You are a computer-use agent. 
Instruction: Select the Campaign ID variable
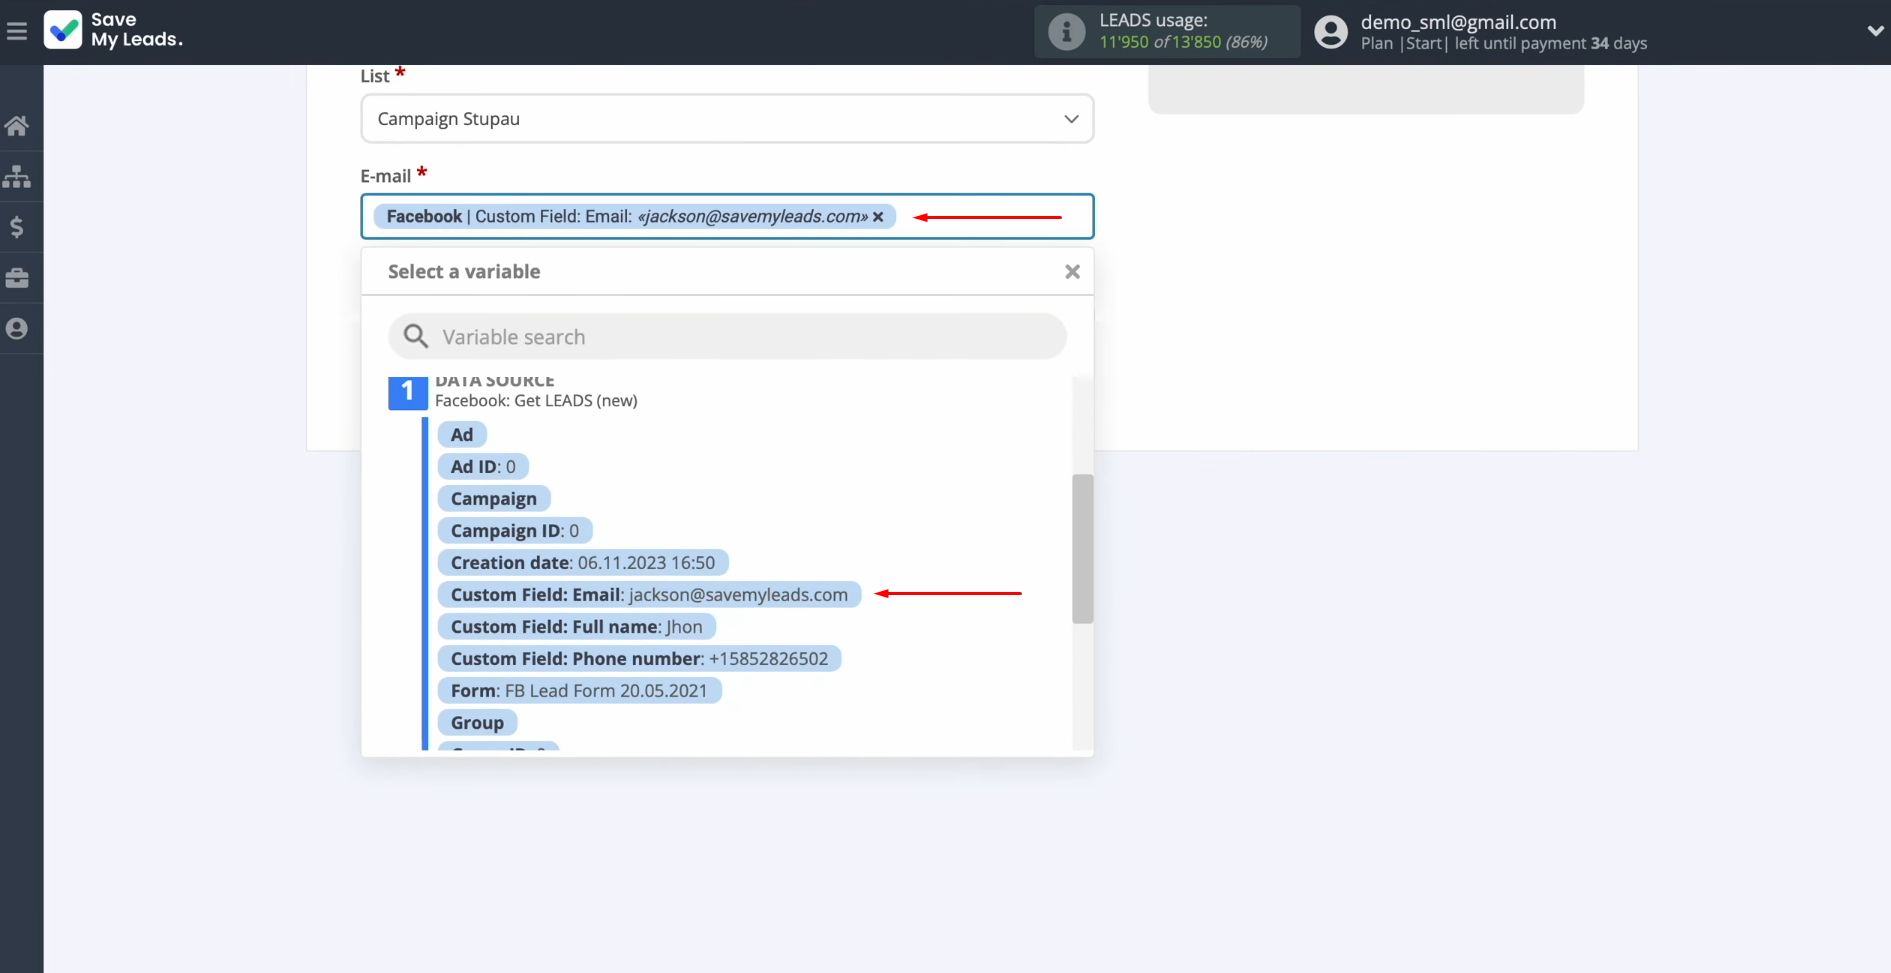point(515,531)
